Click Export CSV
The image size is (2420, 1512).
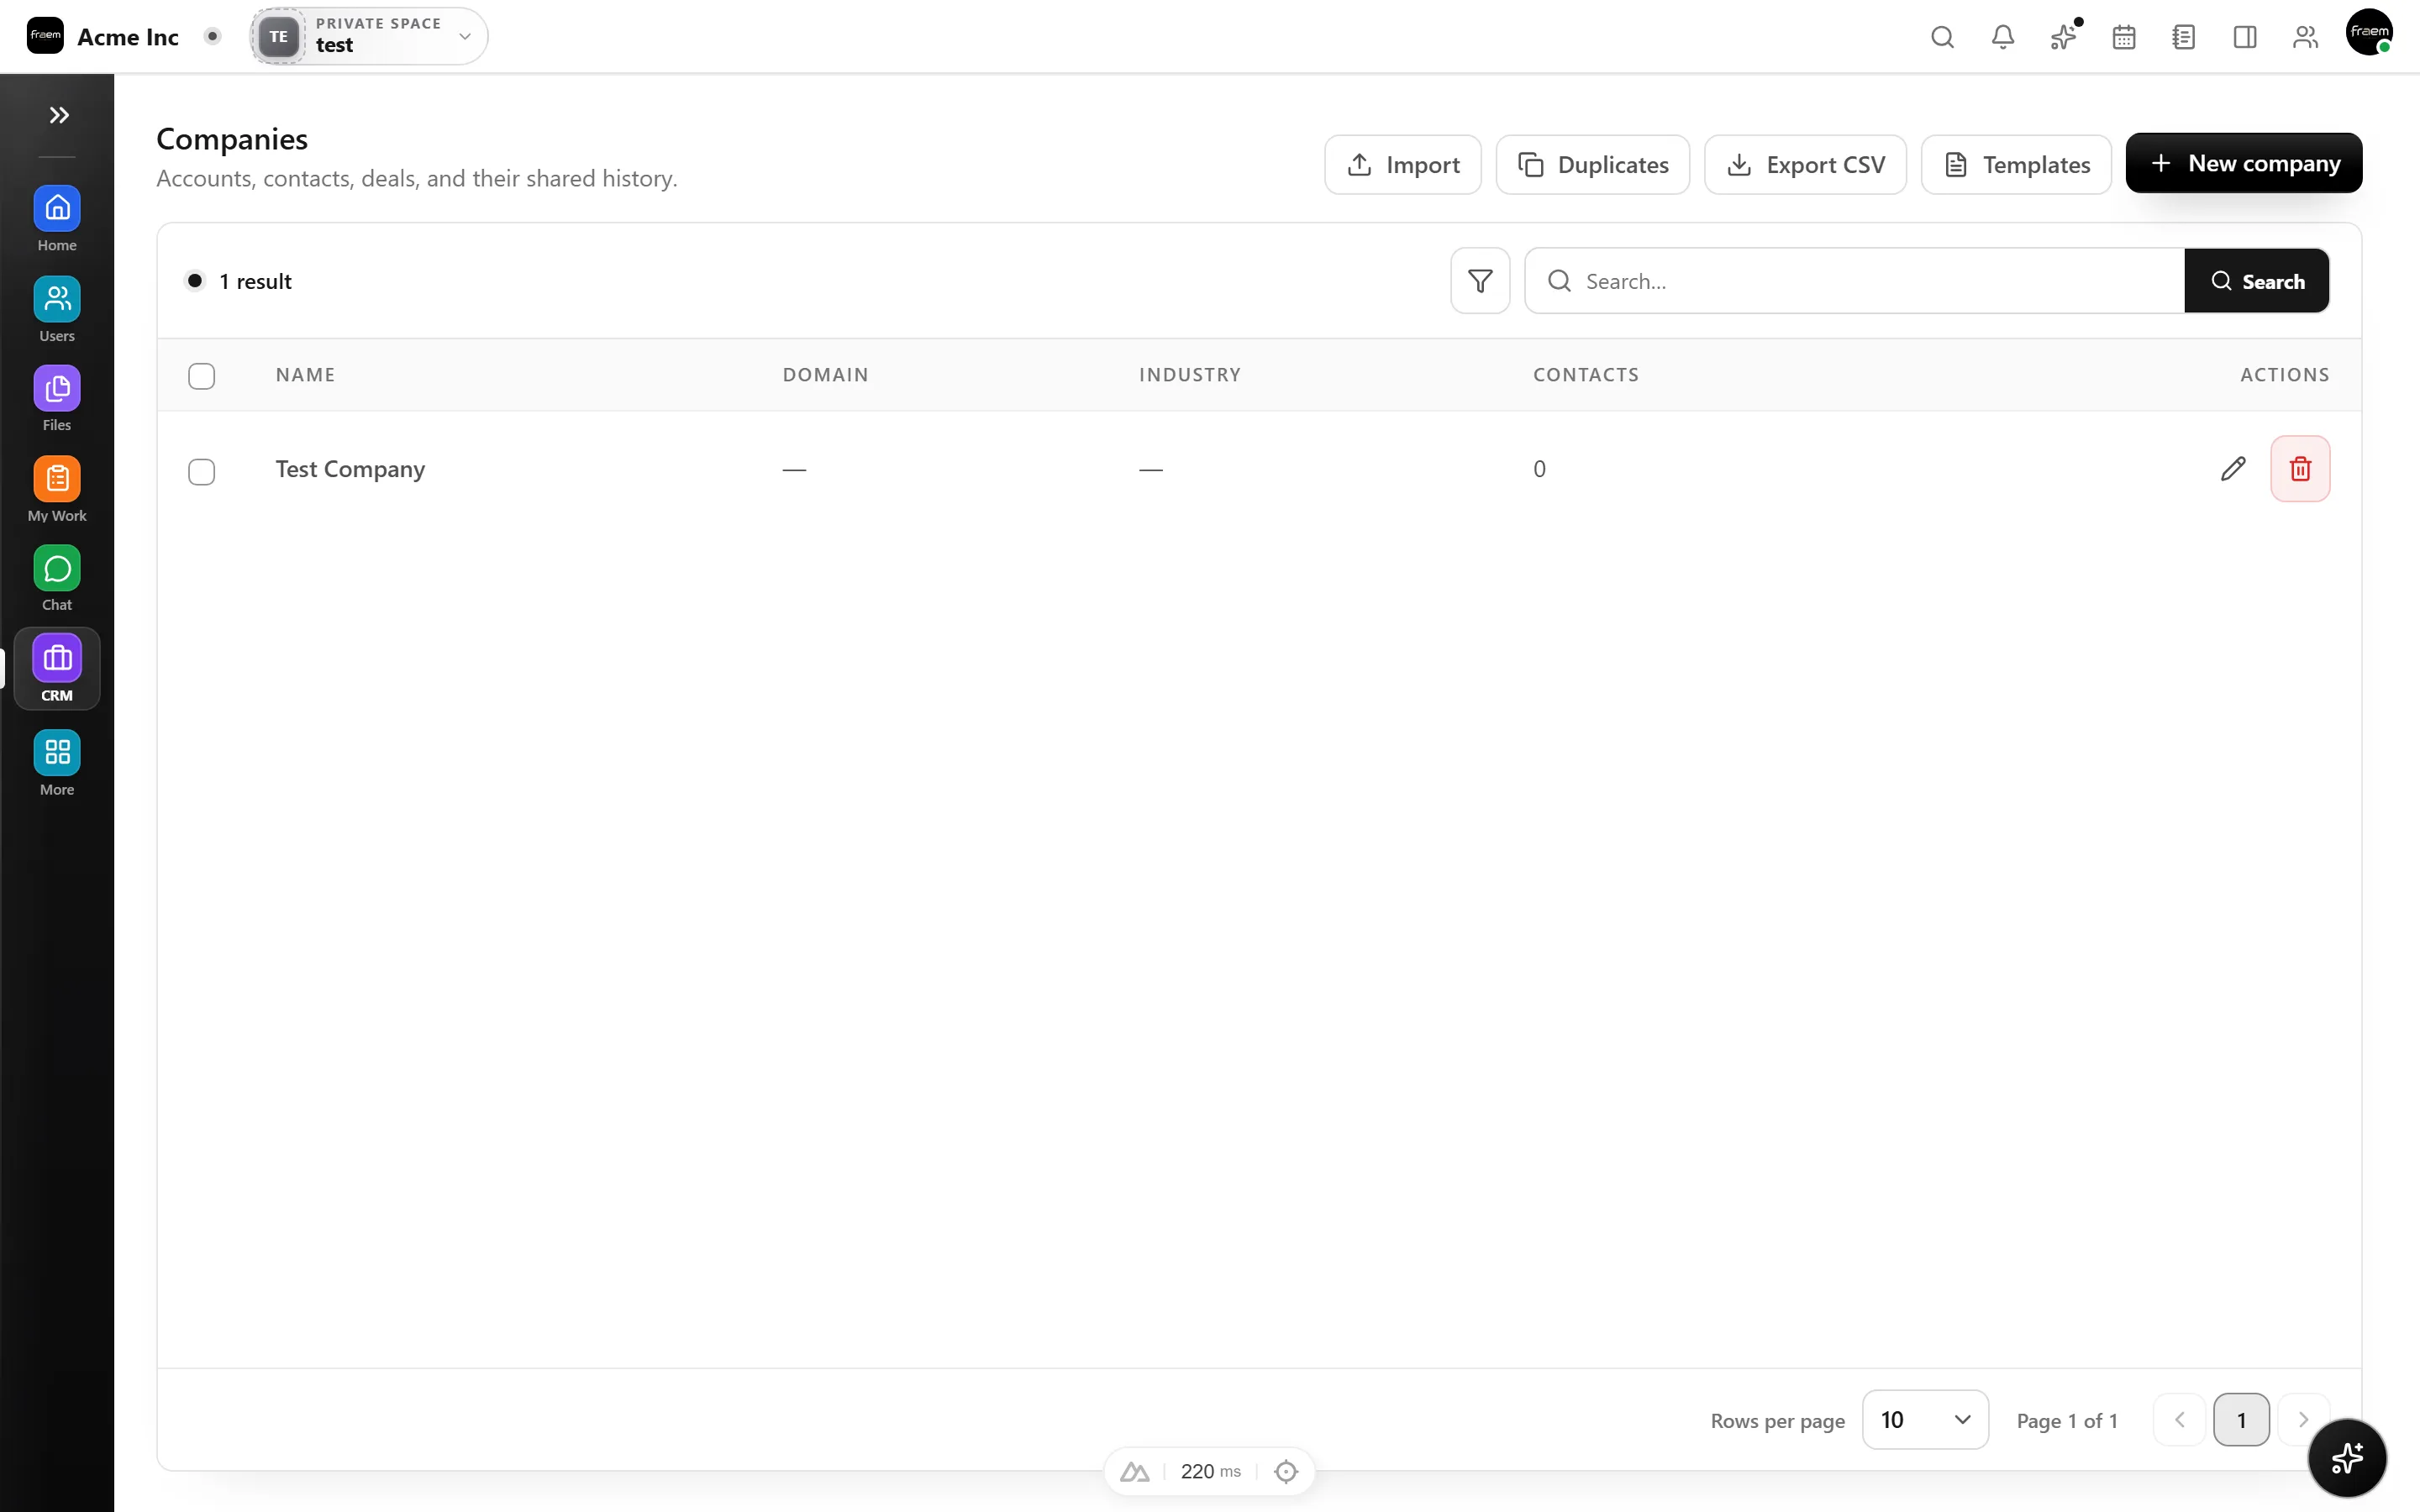1805,165
